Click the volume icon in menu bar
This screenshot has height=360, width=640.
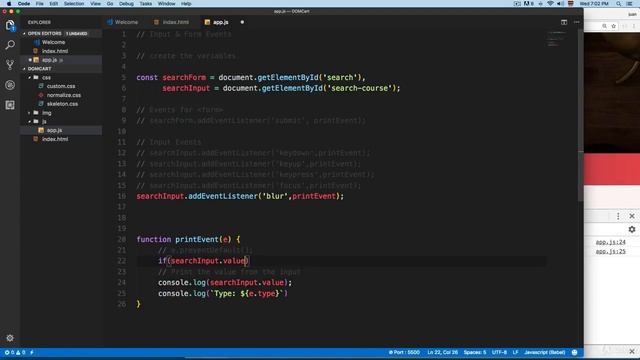pyautogui.click(x=560, y=4)
